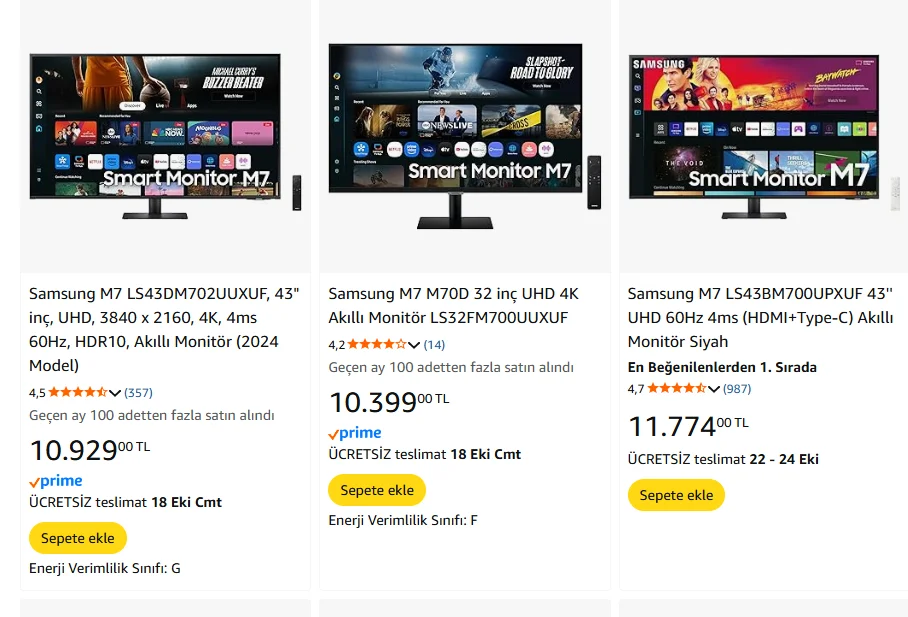Open the 4,7 star rating icon for LS43BM700UPXUF
Viewport: 908px width, 617px height.
[676, 388]
